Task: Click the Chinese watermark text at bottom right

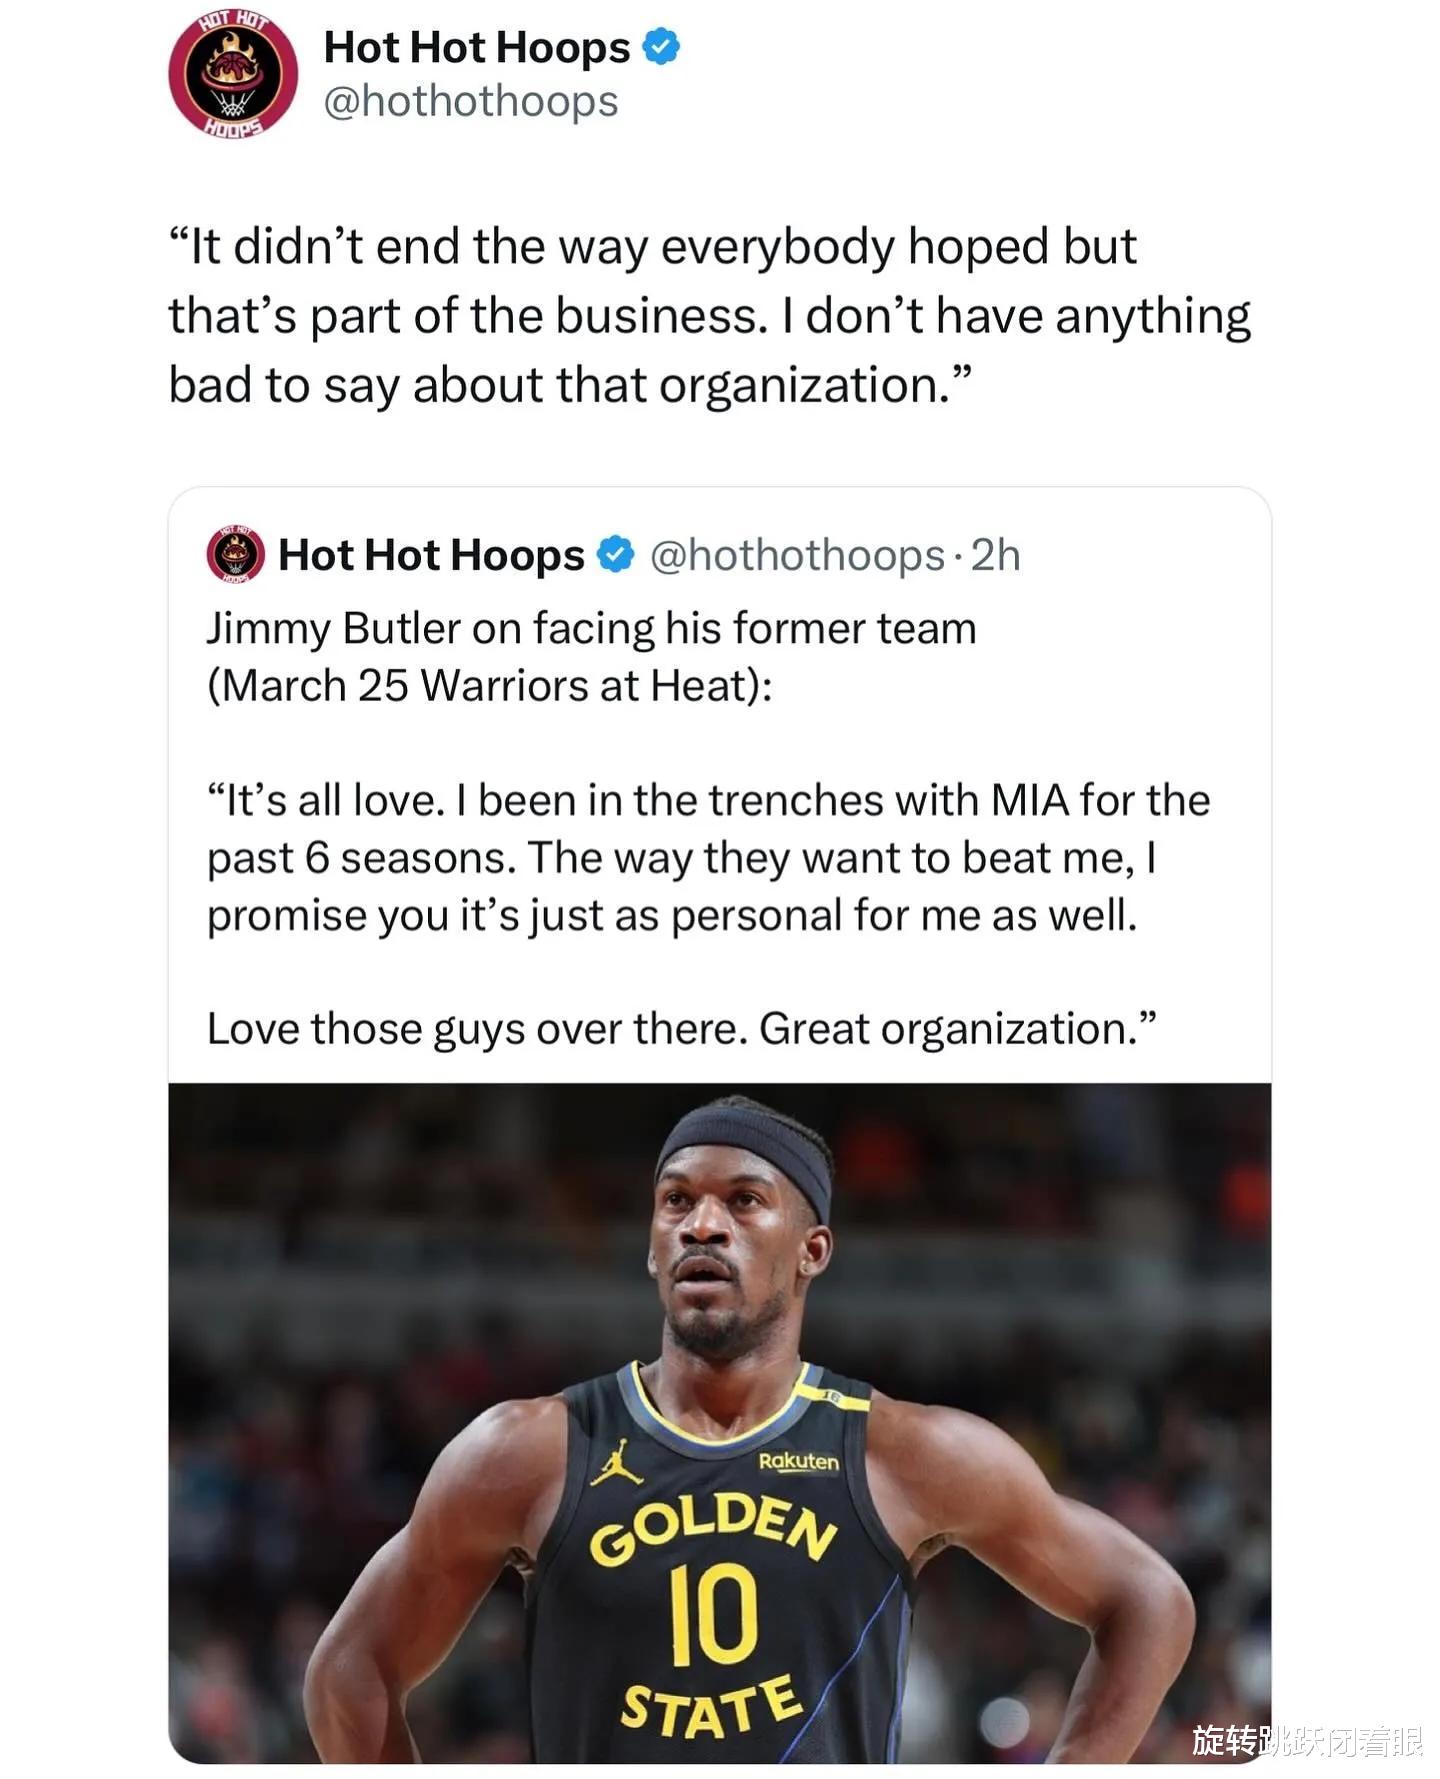Action: point(1307,1741)
